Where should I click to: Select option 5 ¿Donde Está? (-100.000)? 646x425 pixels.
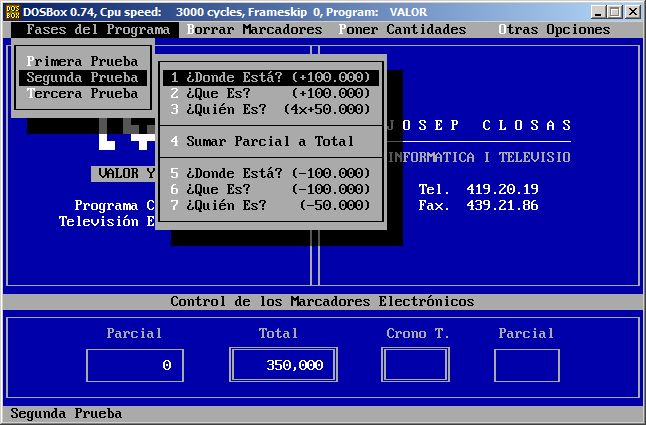point(270,173)
